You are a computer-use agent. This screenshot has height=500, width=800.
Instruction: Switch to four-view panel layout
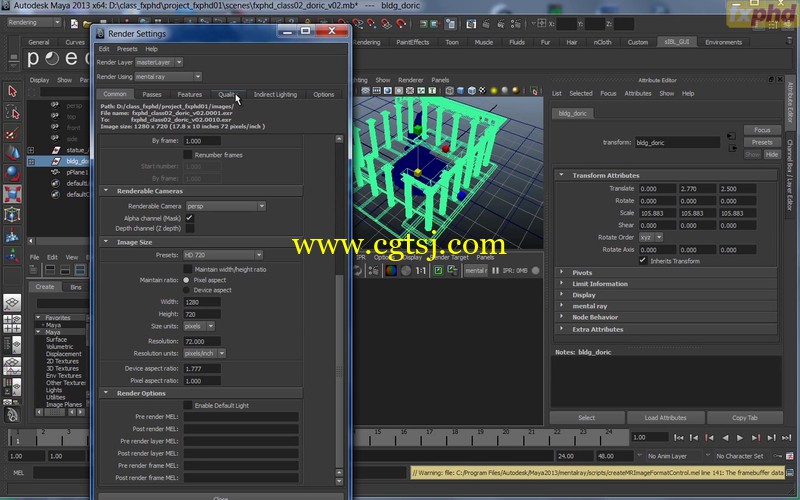12,323
